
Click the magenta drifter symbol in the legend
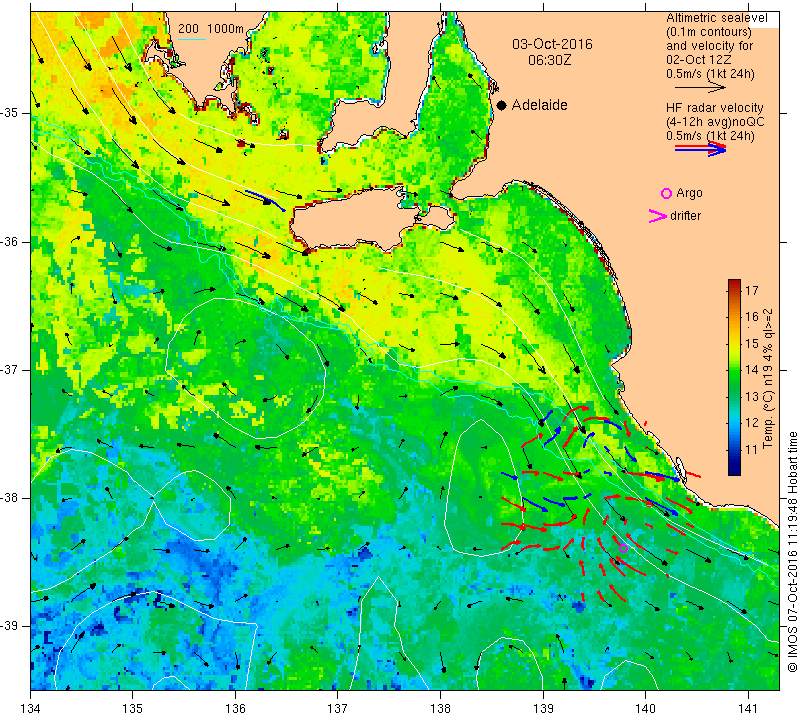(658, 216)
